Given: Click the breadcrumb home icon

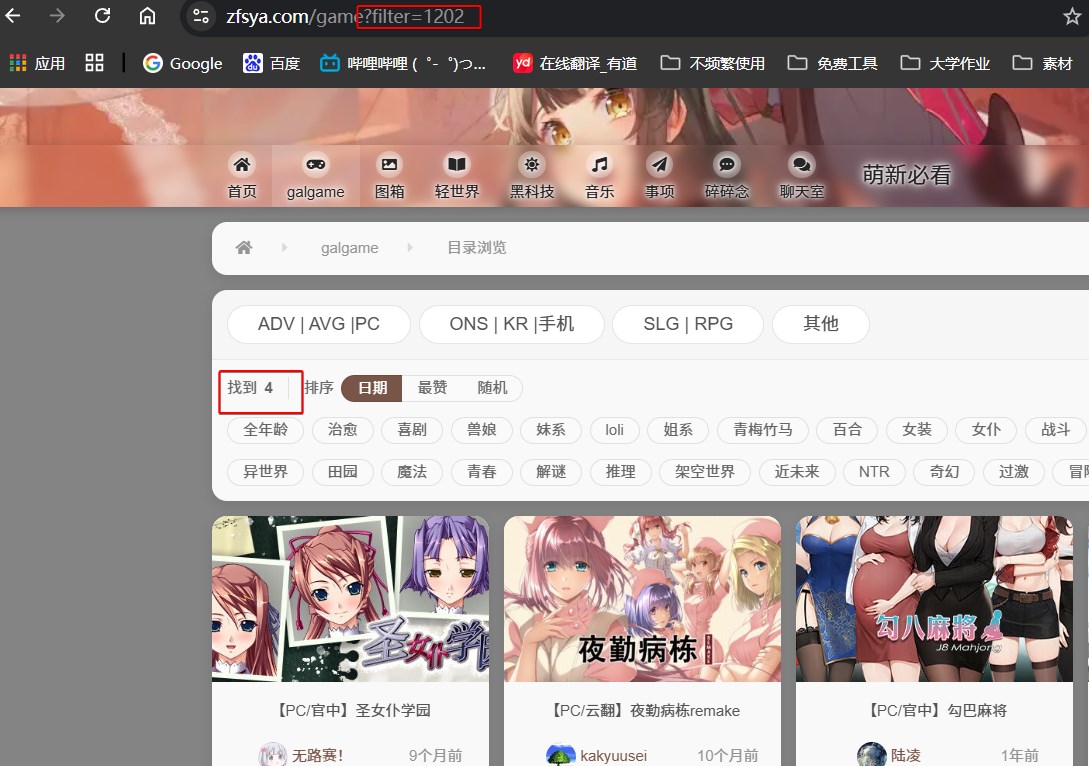Looking at the screenshot, I should tap(244, 247).
